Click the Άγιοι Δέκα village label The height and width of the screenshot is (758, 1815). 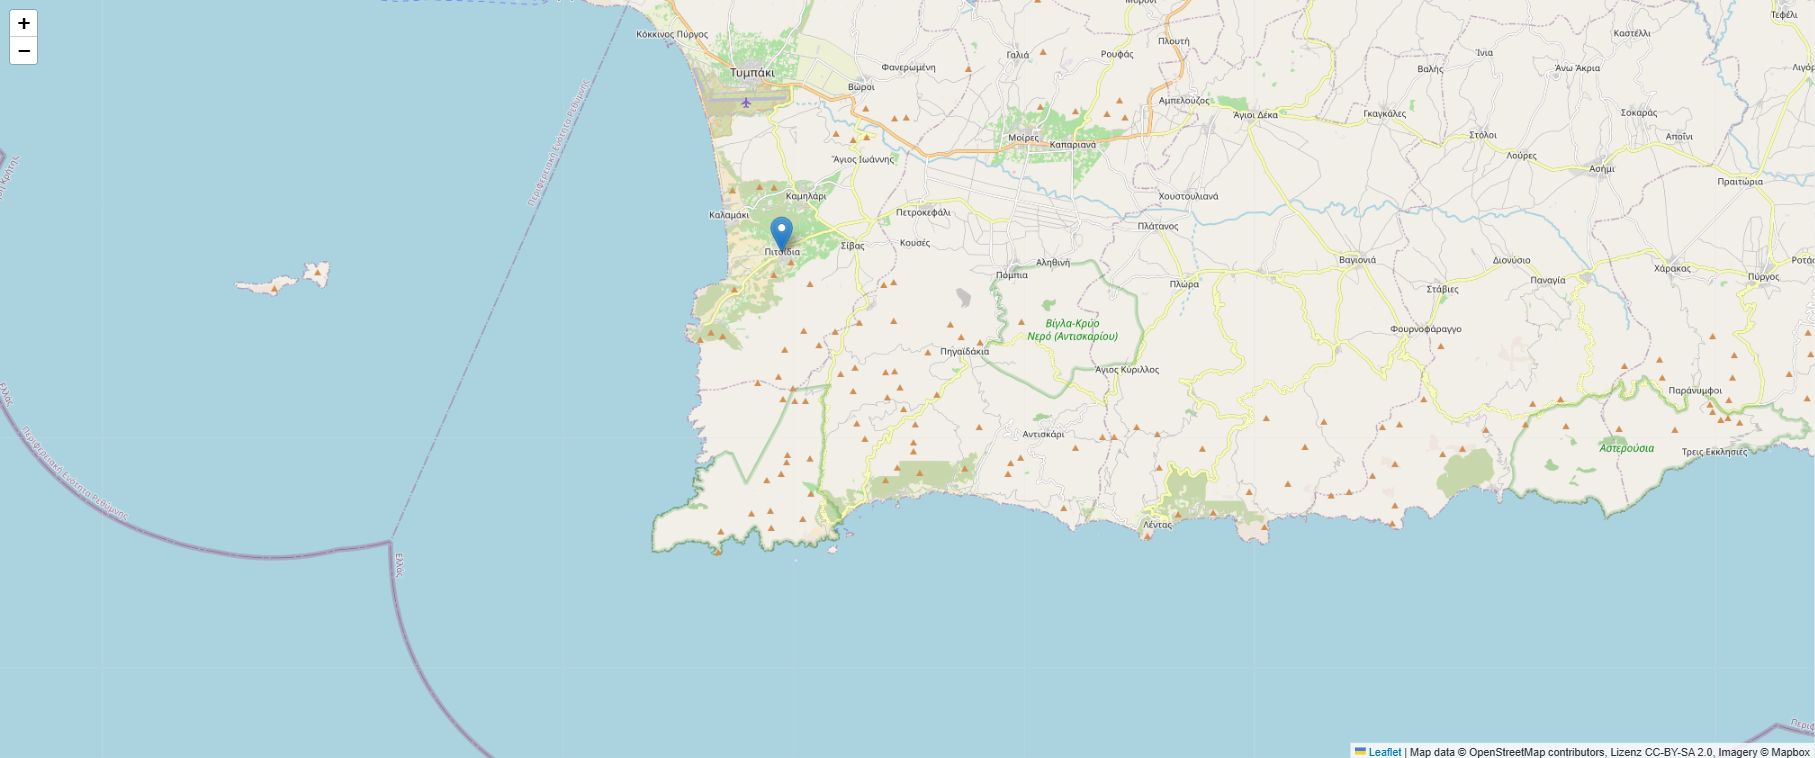click(x=1256, y=115)
